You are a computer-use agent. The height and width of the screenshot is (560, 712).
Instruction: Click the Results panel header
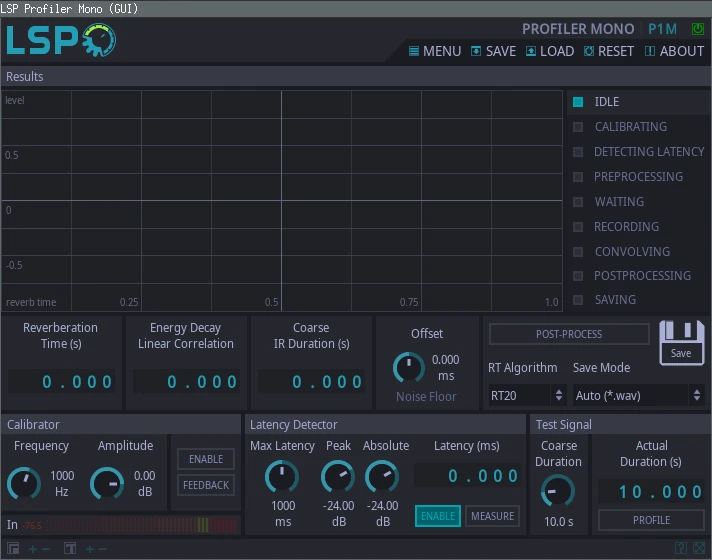point(356,76)
